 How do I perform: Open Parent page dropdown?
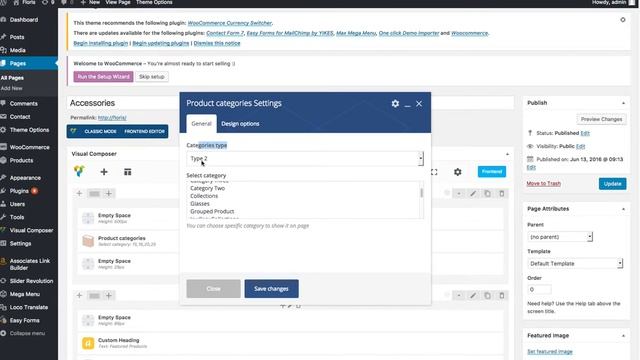(560, 237)
